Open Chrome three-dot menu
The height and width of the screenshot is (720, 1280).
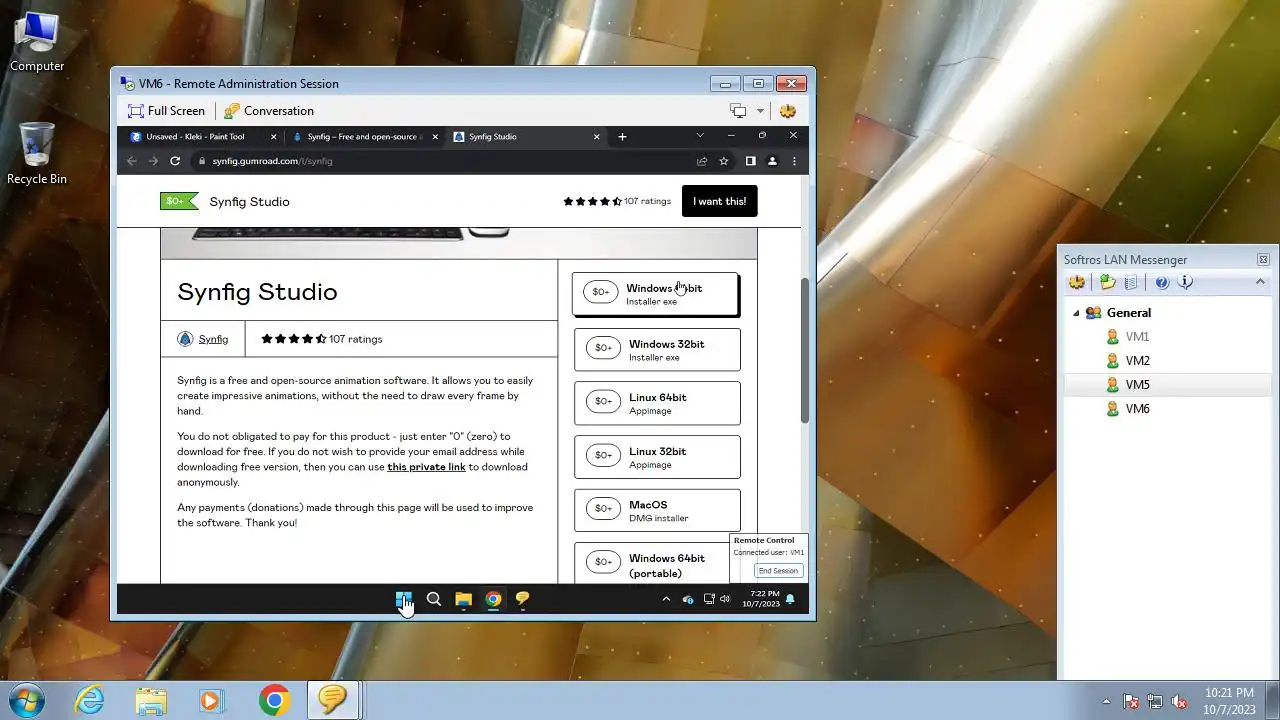point(795,161)
